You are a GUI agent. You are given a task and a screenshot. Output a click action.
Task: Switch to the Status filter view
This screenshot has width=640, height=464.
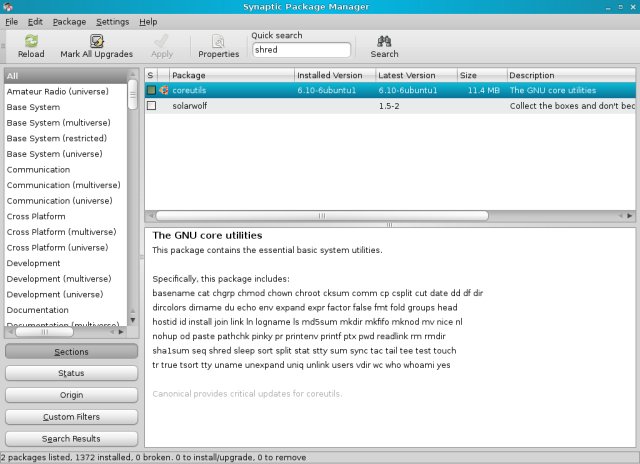click(71, 373)
